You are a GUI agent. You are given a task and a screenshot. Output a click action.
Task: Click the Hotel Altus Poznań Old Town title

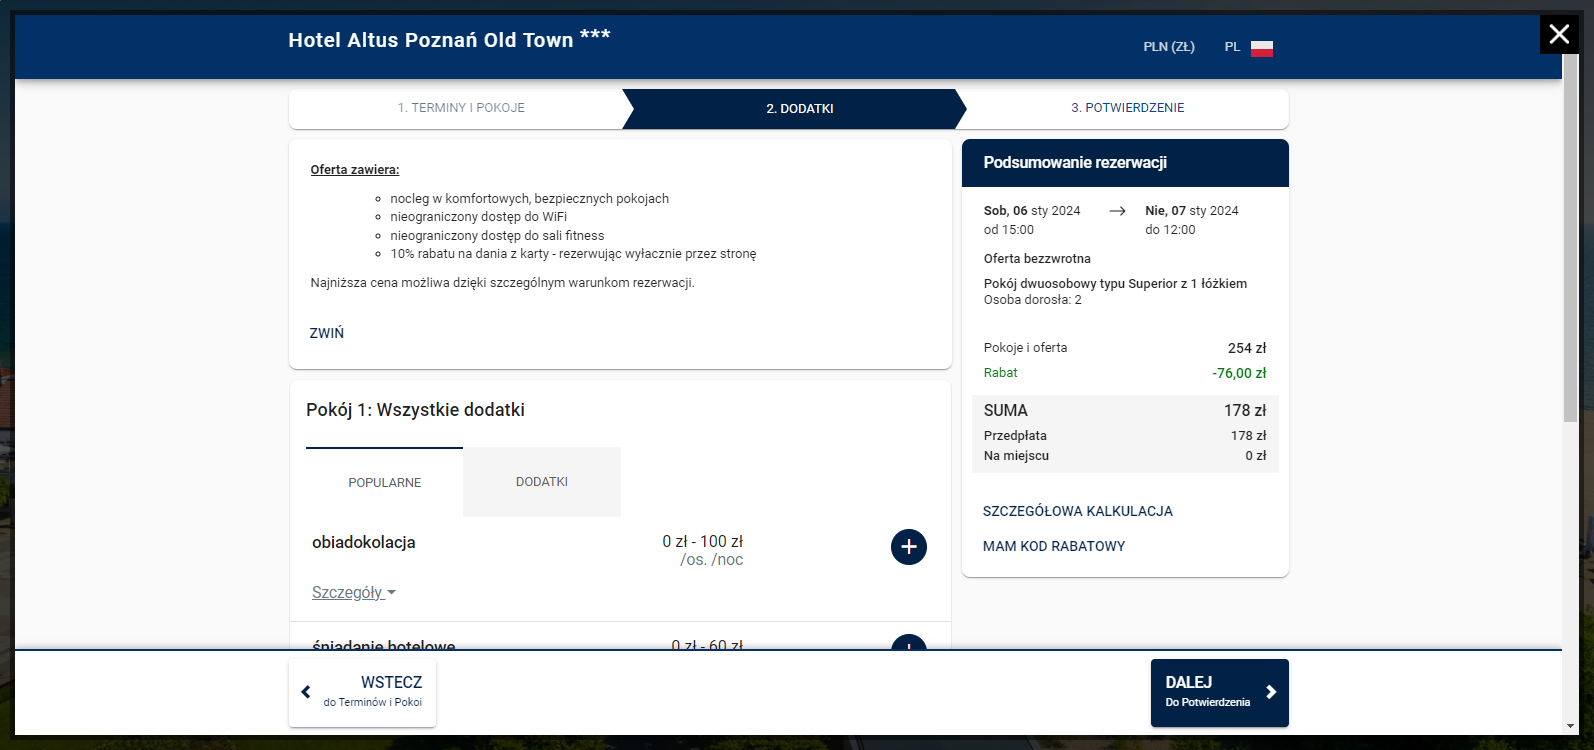click(x=450, y=40)
